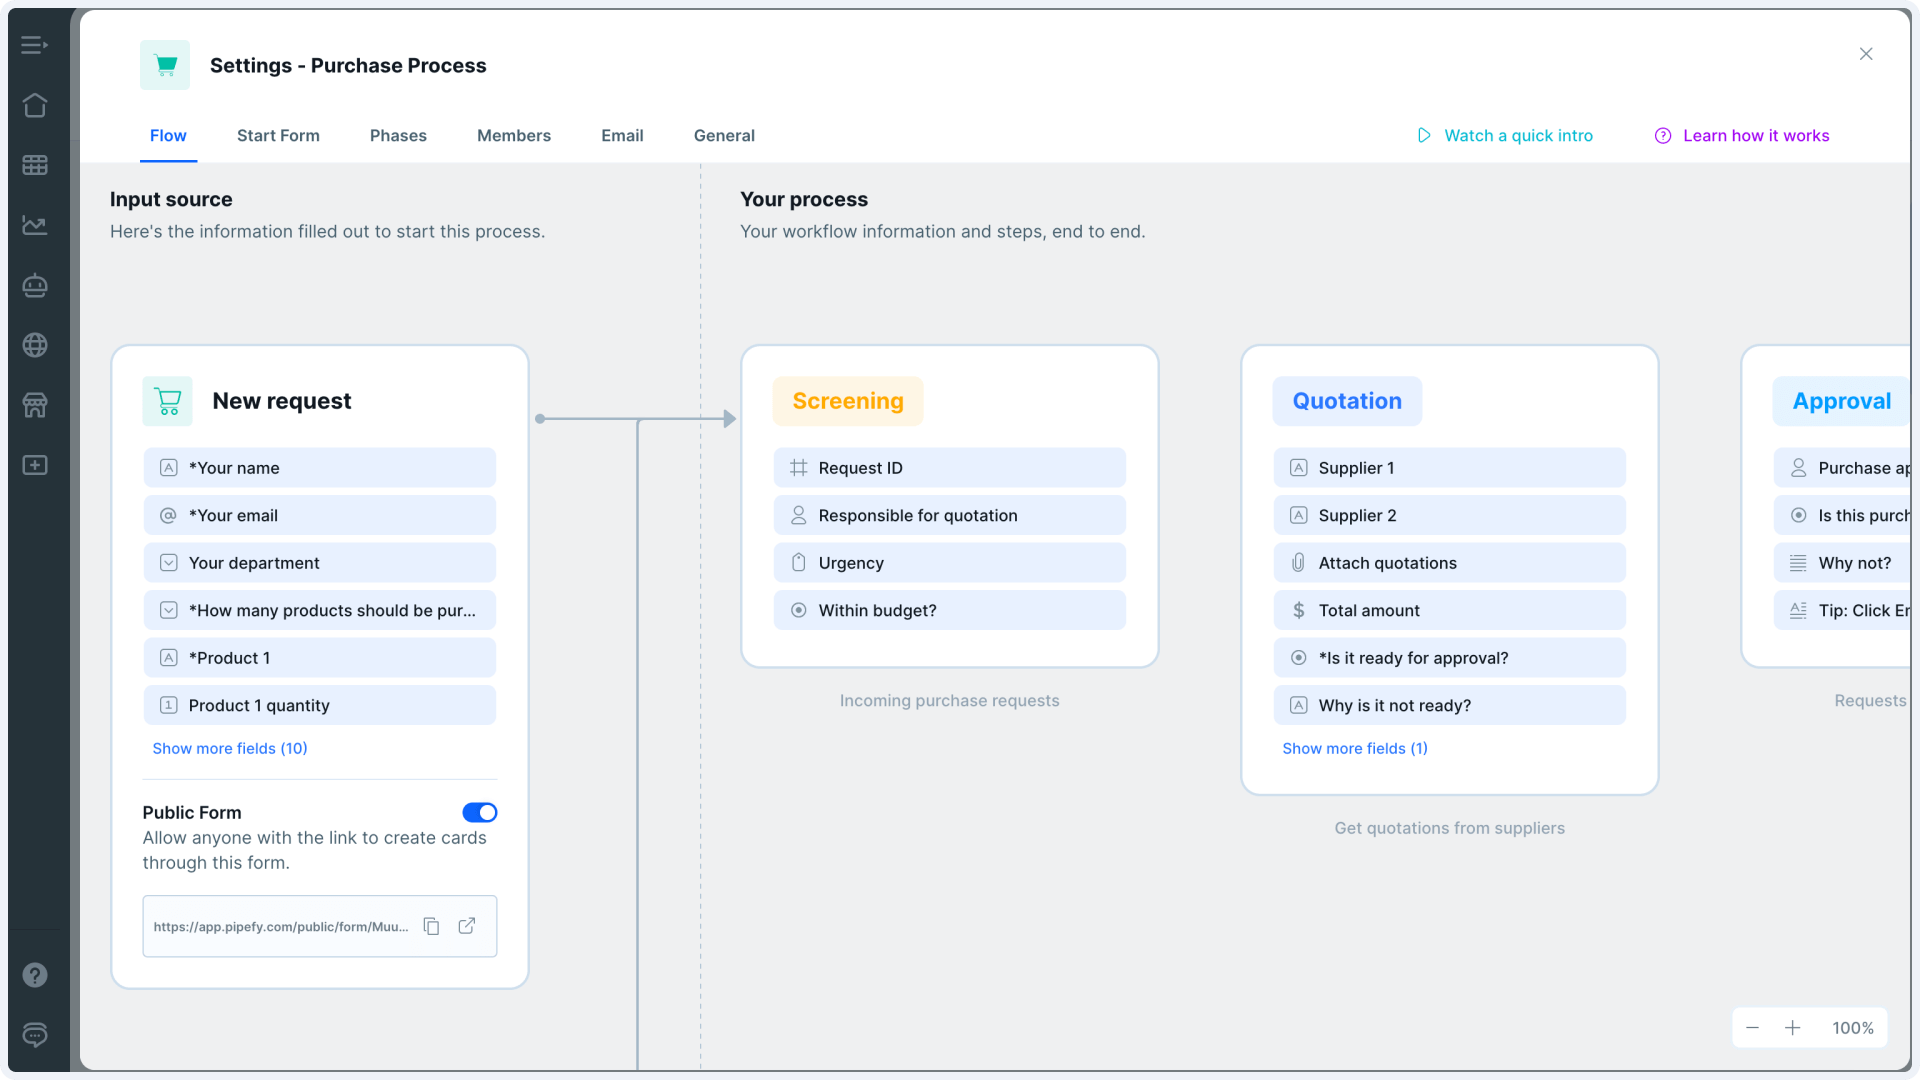Click the table grid sidebar icon
This screenshot has height=1080, width=1920.
35,165
